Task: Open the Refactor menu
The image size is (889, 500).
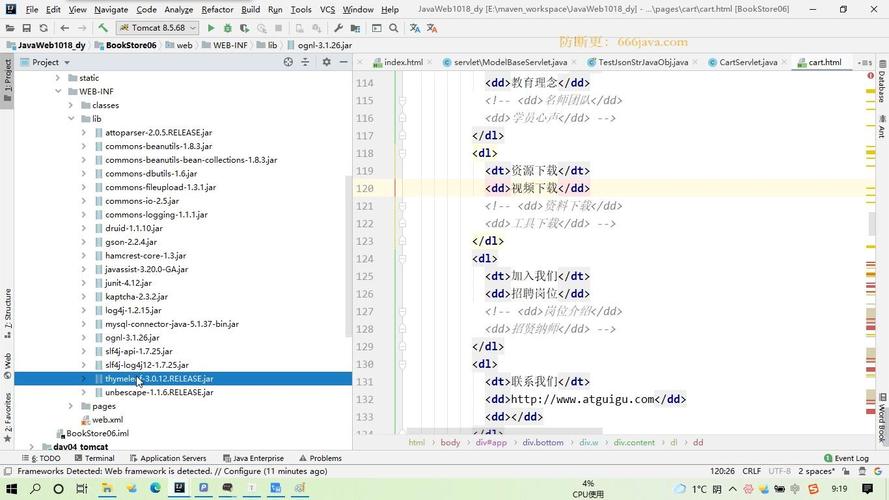Action: click(x=217, y=9)
